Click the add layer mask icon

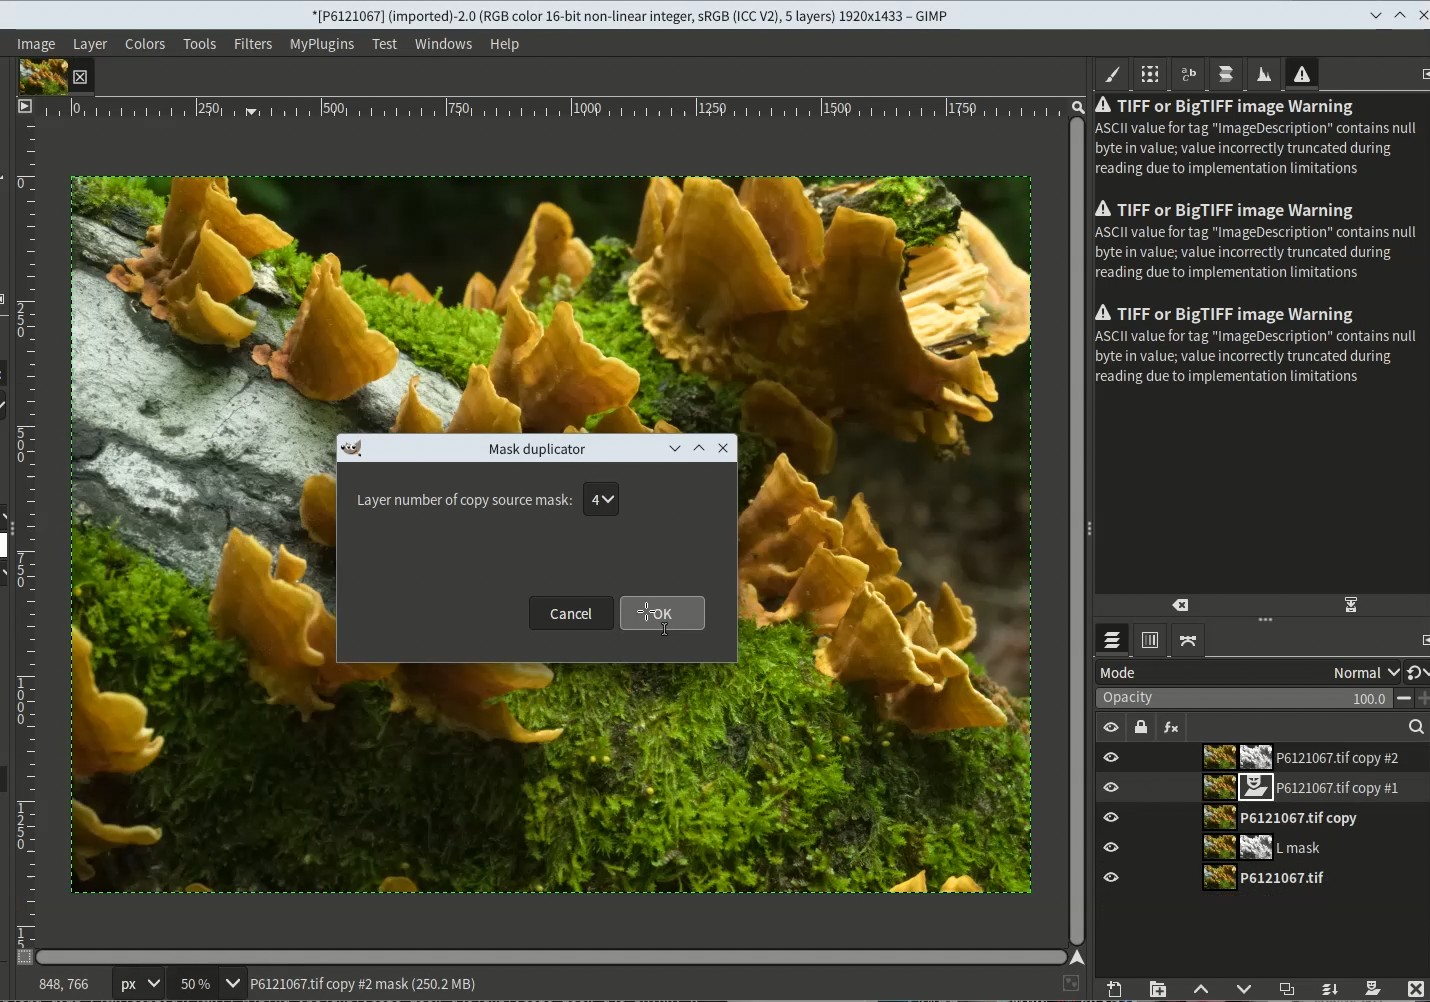(x=1372, y=989)
